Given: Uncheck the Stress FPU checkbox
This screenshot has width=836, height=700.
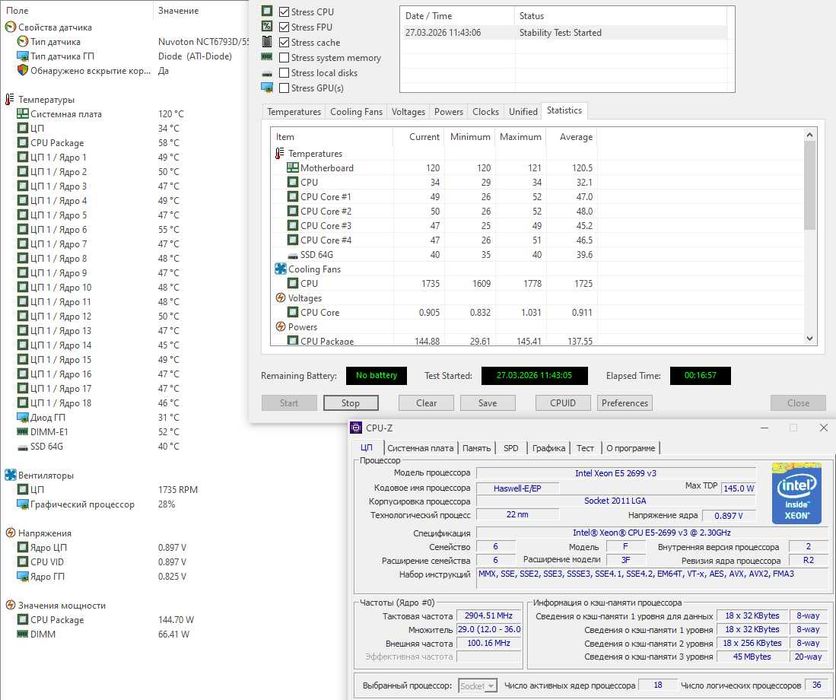Looking at the screenshot, I should click(284, 27).
